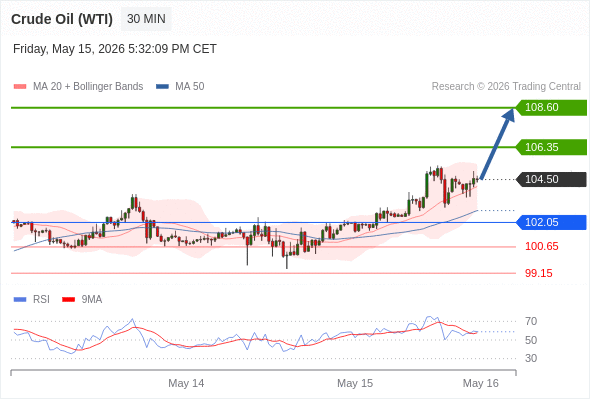Click the 9MA legend label
The width and height of the screenshot is (590, 400).
click(x=92, y=300)
